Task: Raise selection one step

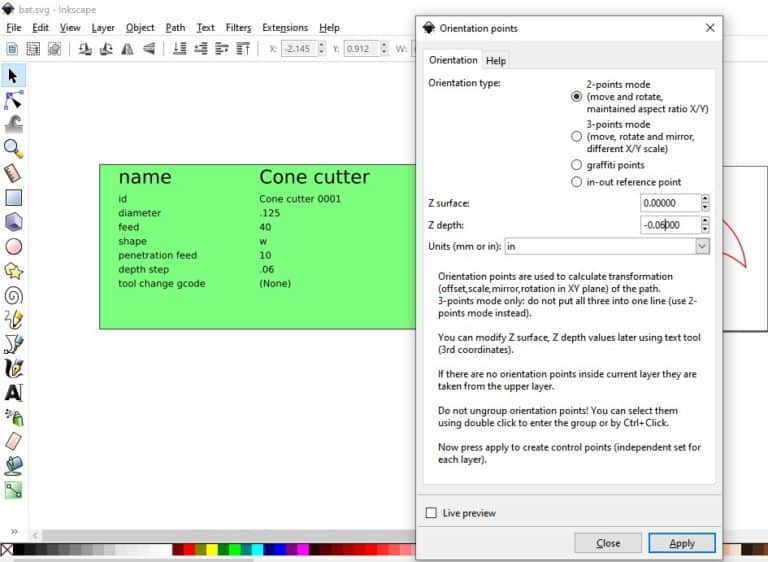Action: [x=222, y=49]
